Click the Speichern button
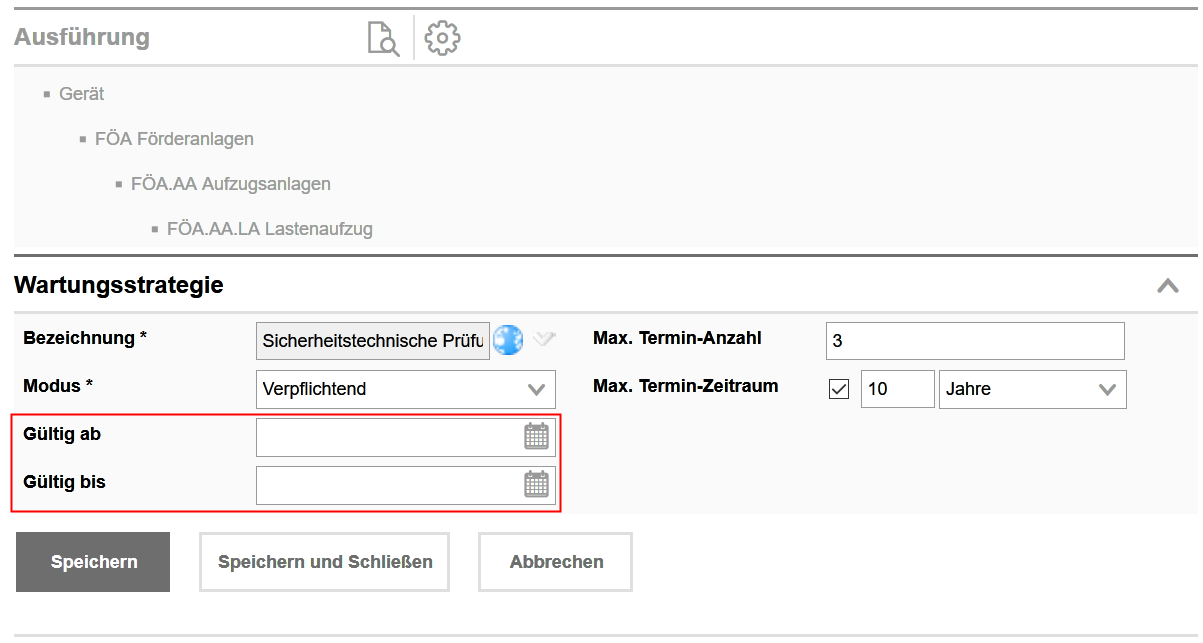This screenshot has width=1203, height=643. point(93,562)
